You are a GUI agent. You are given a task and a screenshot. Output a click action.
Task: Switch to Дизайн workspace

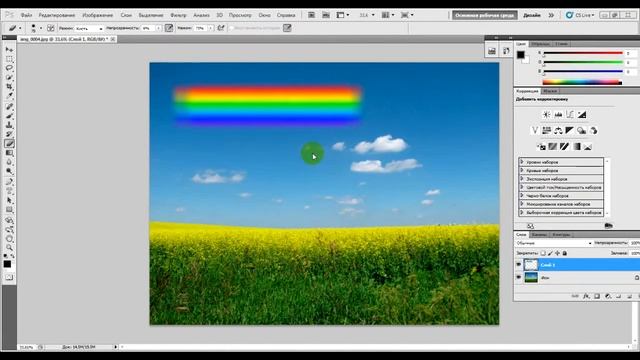[532, 15]
